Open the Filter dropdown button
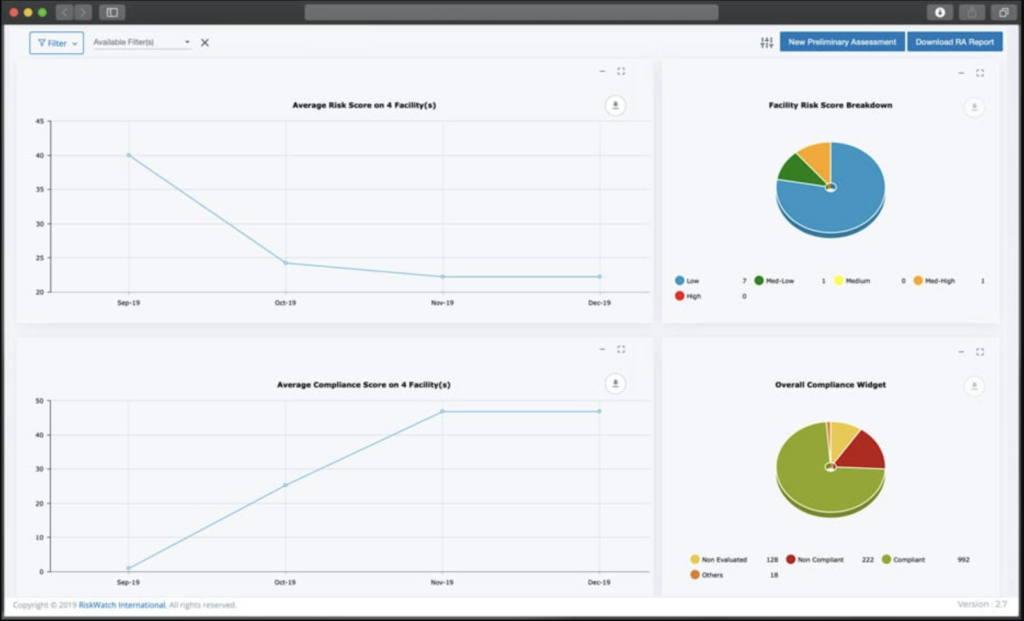This screenshot has width=1024, height=621. 56,43
